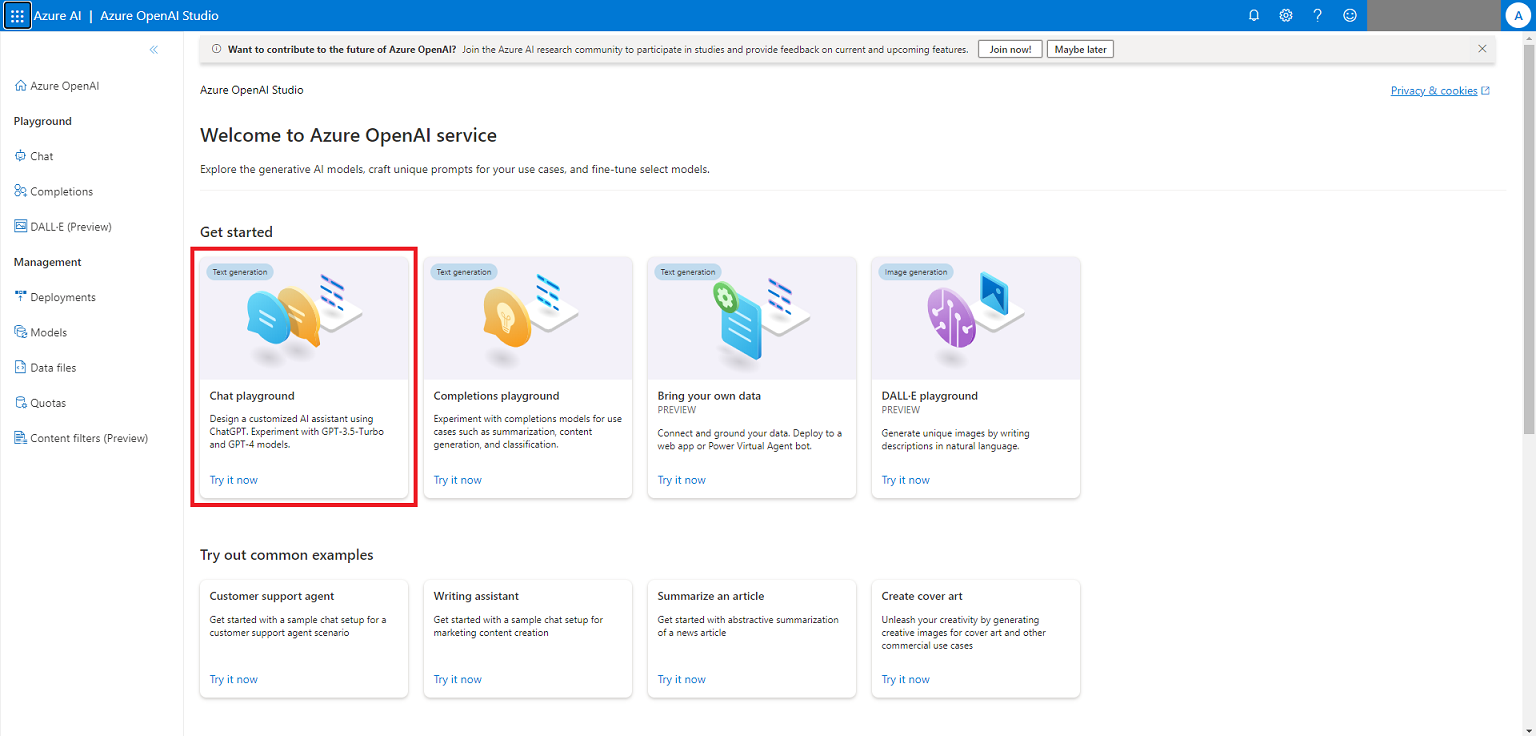Viewport: 1536px width, 736px height.
Task: Collapse the left navigation sidebar
Action: coord(154,49)
